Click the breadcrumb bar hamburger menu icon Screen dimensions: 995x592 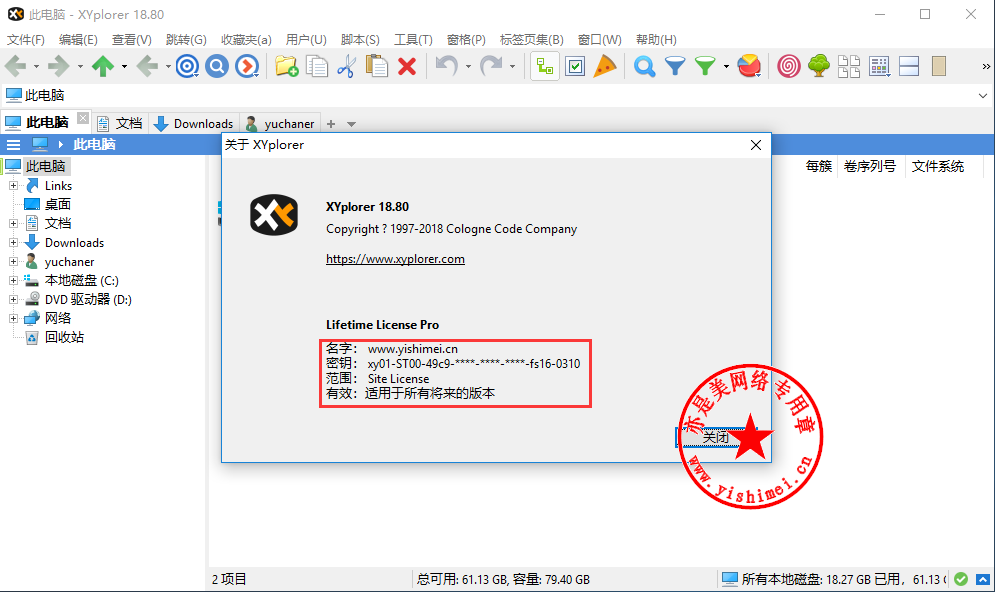click(x=13, y=145)
